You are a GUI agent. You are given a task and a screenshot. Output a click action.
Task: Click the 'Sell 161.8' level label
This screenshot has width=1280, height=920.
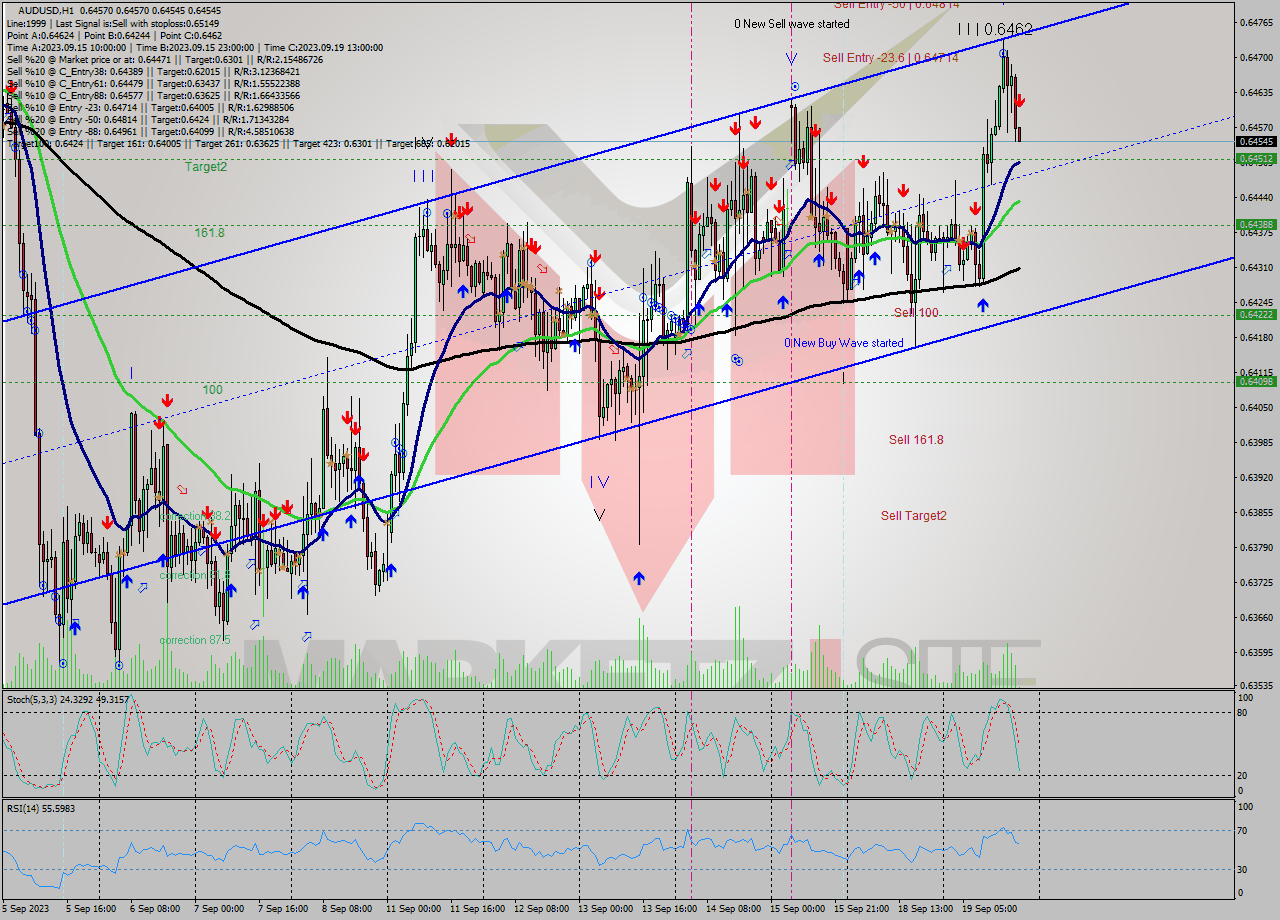tap(916, 439)
